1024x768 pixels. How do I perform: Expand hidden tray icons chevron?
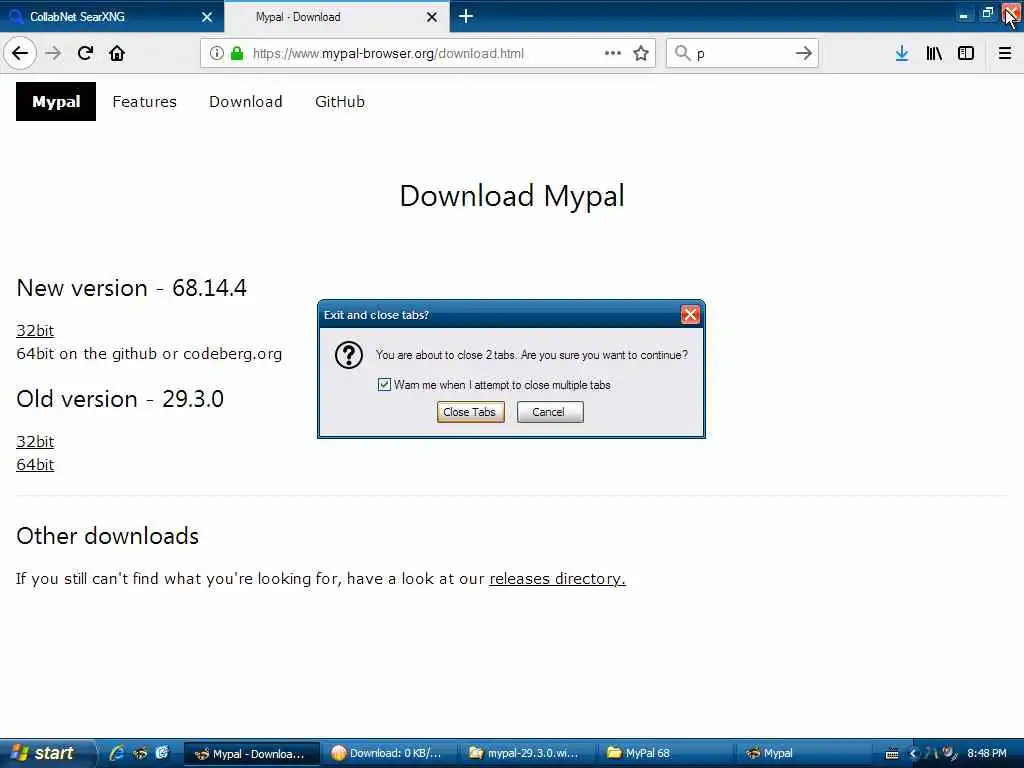point(914,754)
